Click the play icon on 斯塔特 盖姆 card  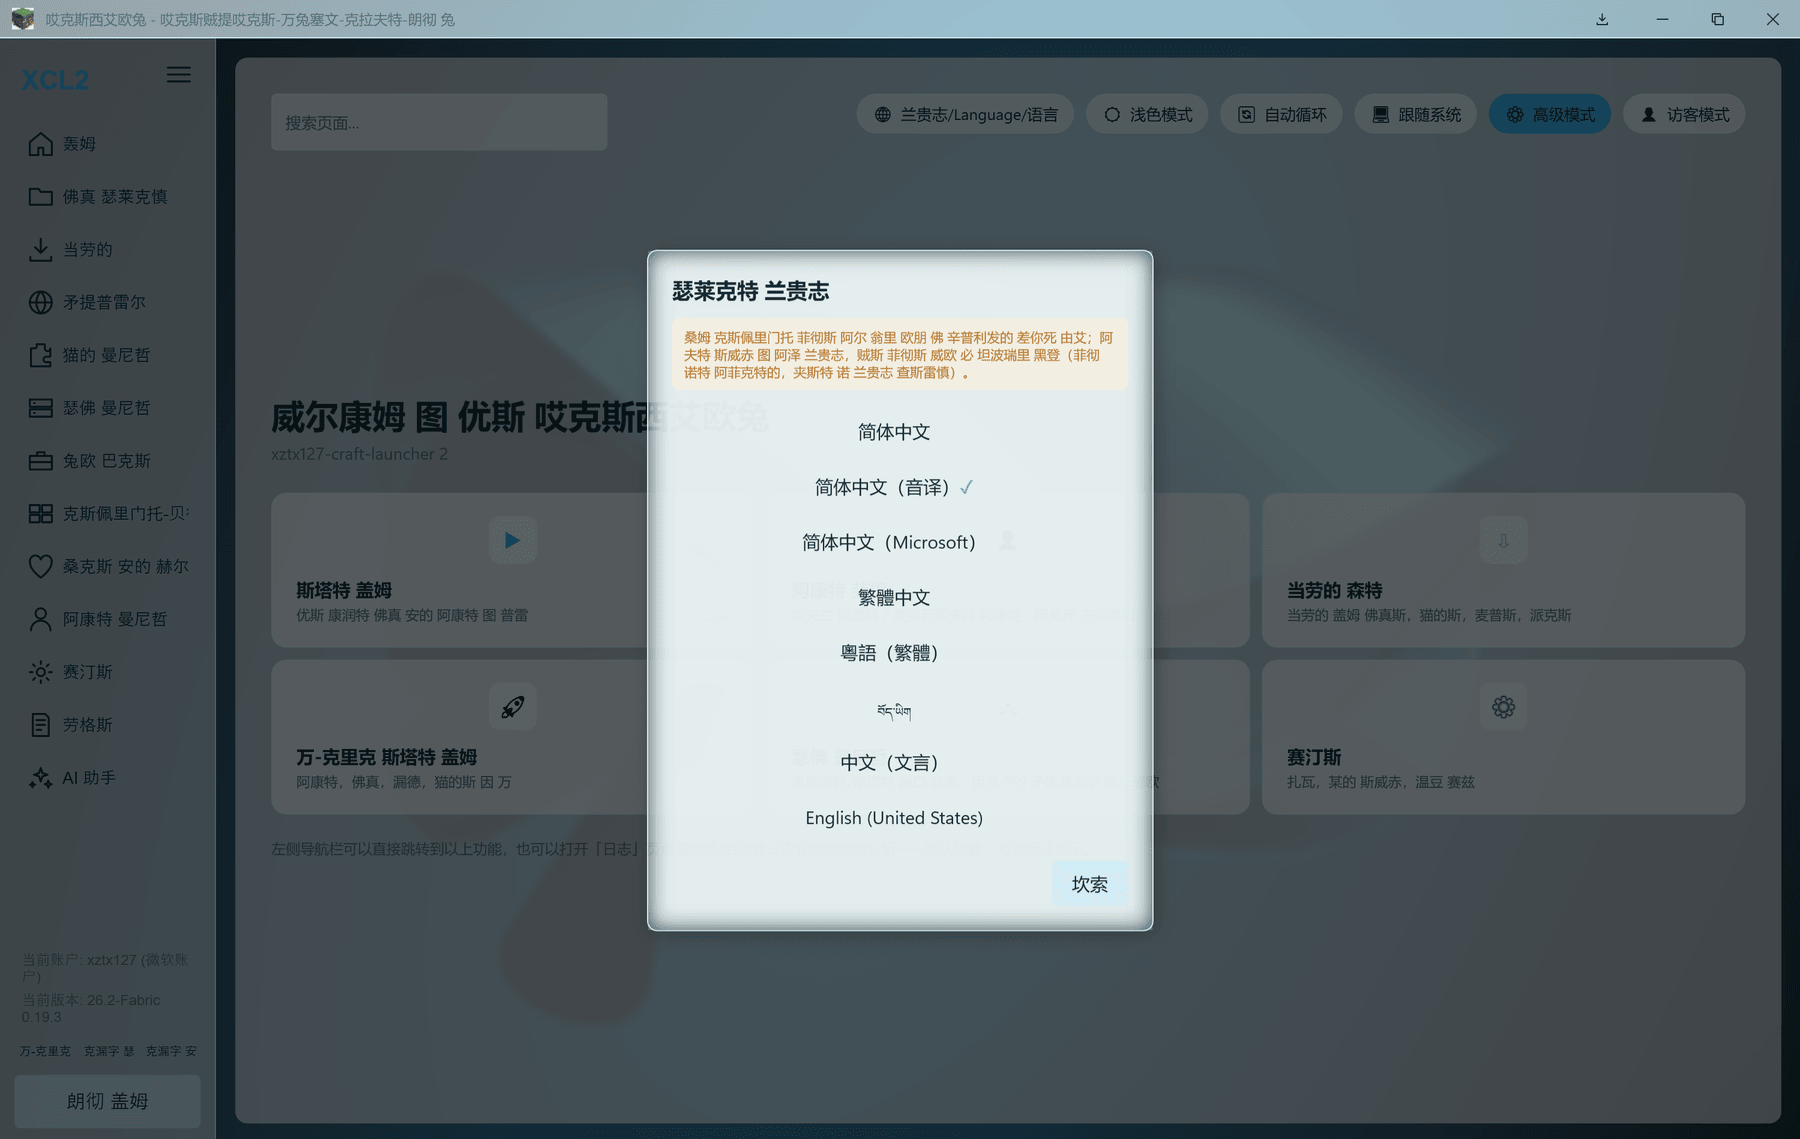512,541
